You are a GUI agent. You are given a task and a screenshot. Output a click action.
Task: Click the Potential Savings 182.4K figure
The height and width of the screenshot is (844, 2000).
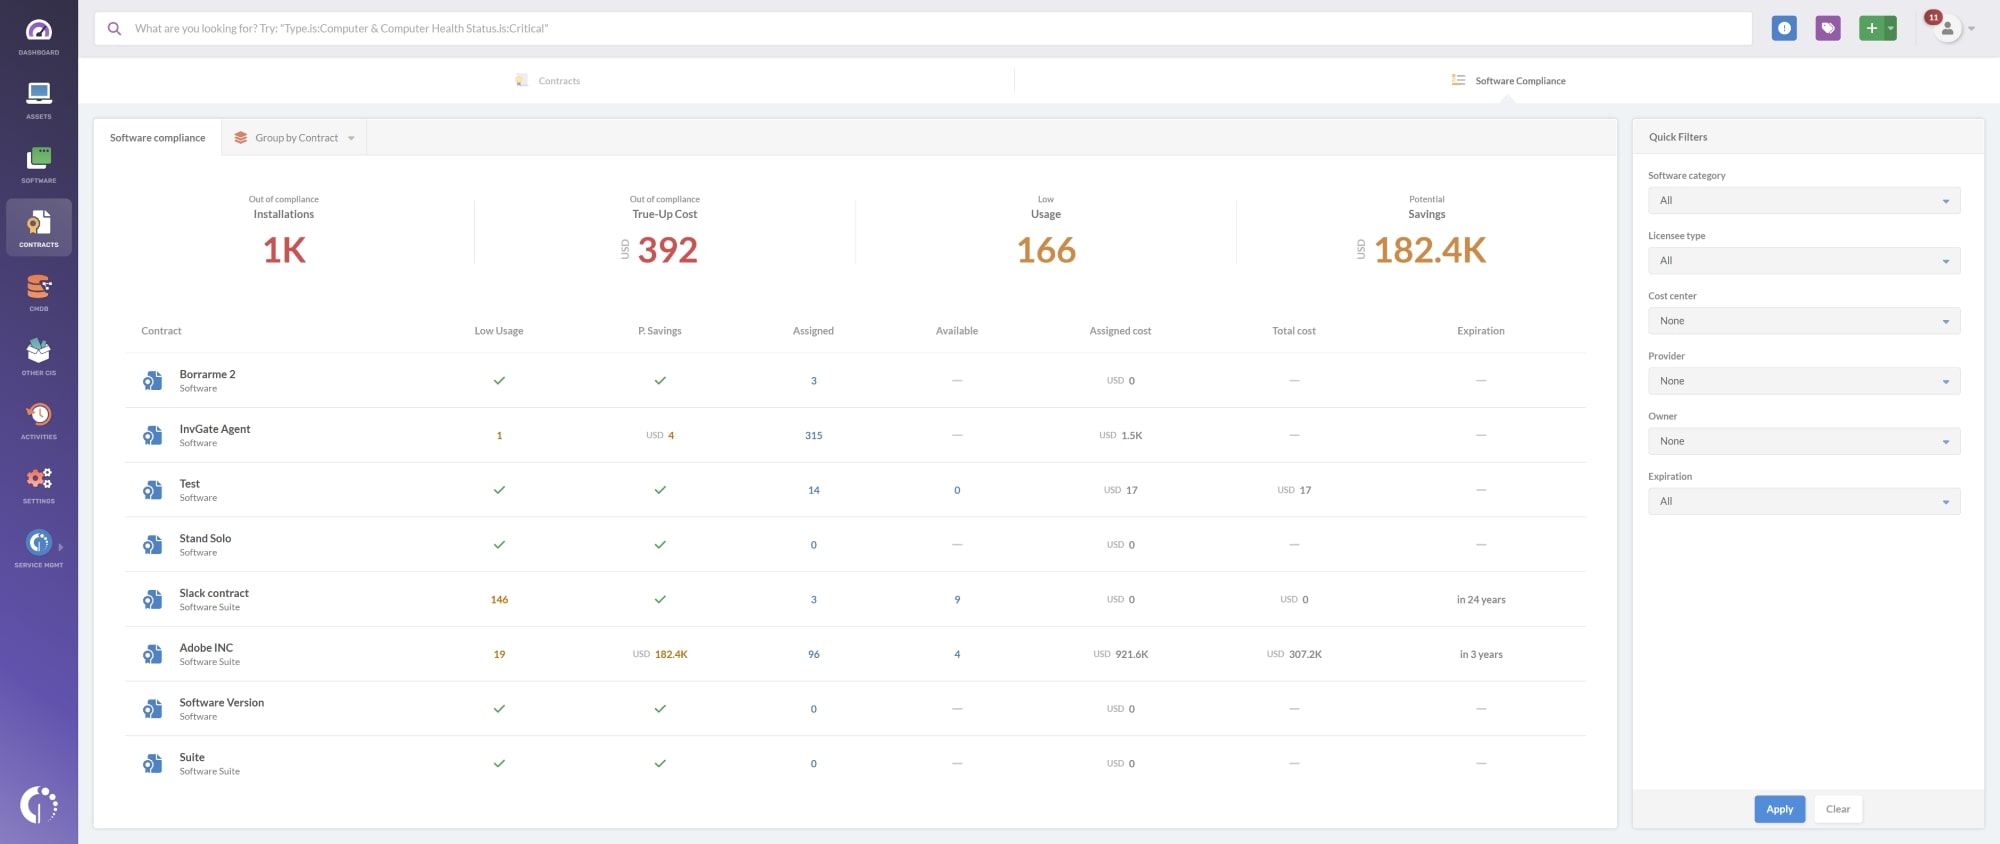click(x=1430, y=250)
